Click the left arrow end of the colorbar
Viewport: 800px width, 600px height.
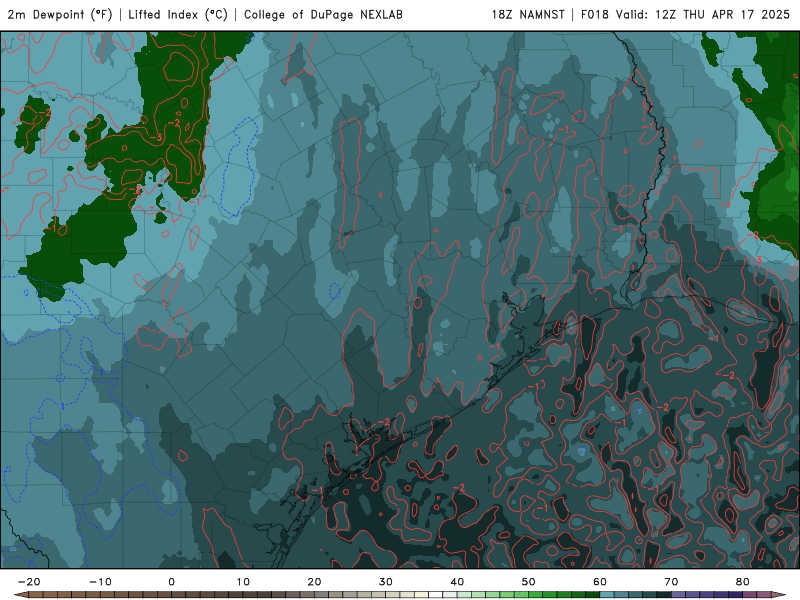click(x=21, y=595)
